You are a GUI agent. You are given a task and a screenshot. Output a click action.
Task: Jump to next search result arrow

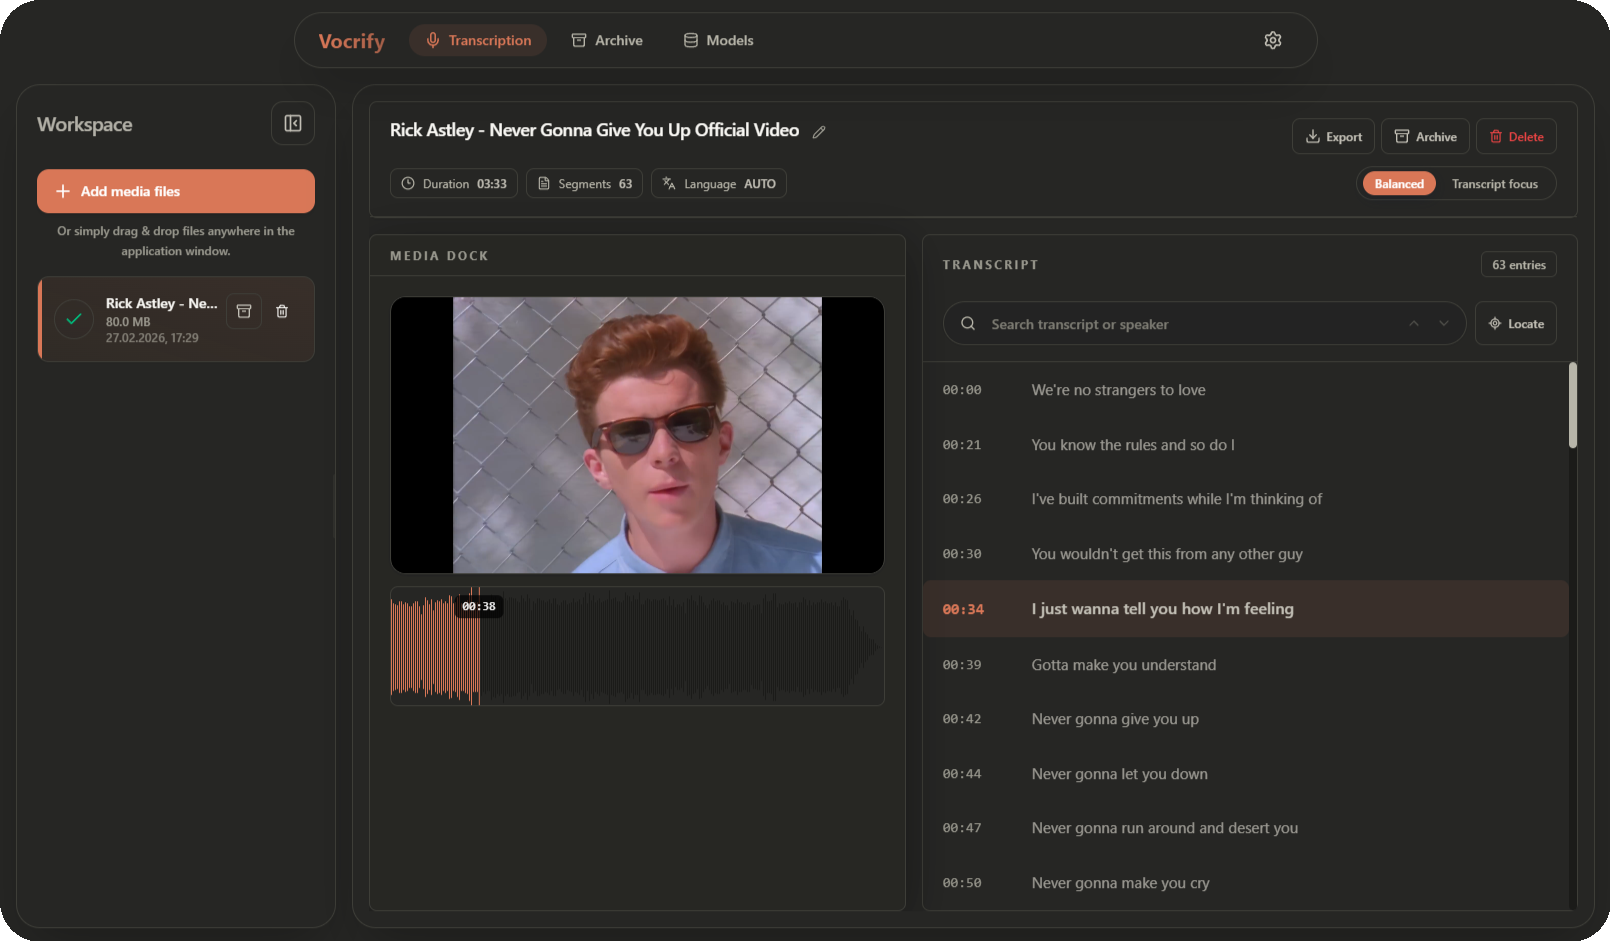(1443, 324)
